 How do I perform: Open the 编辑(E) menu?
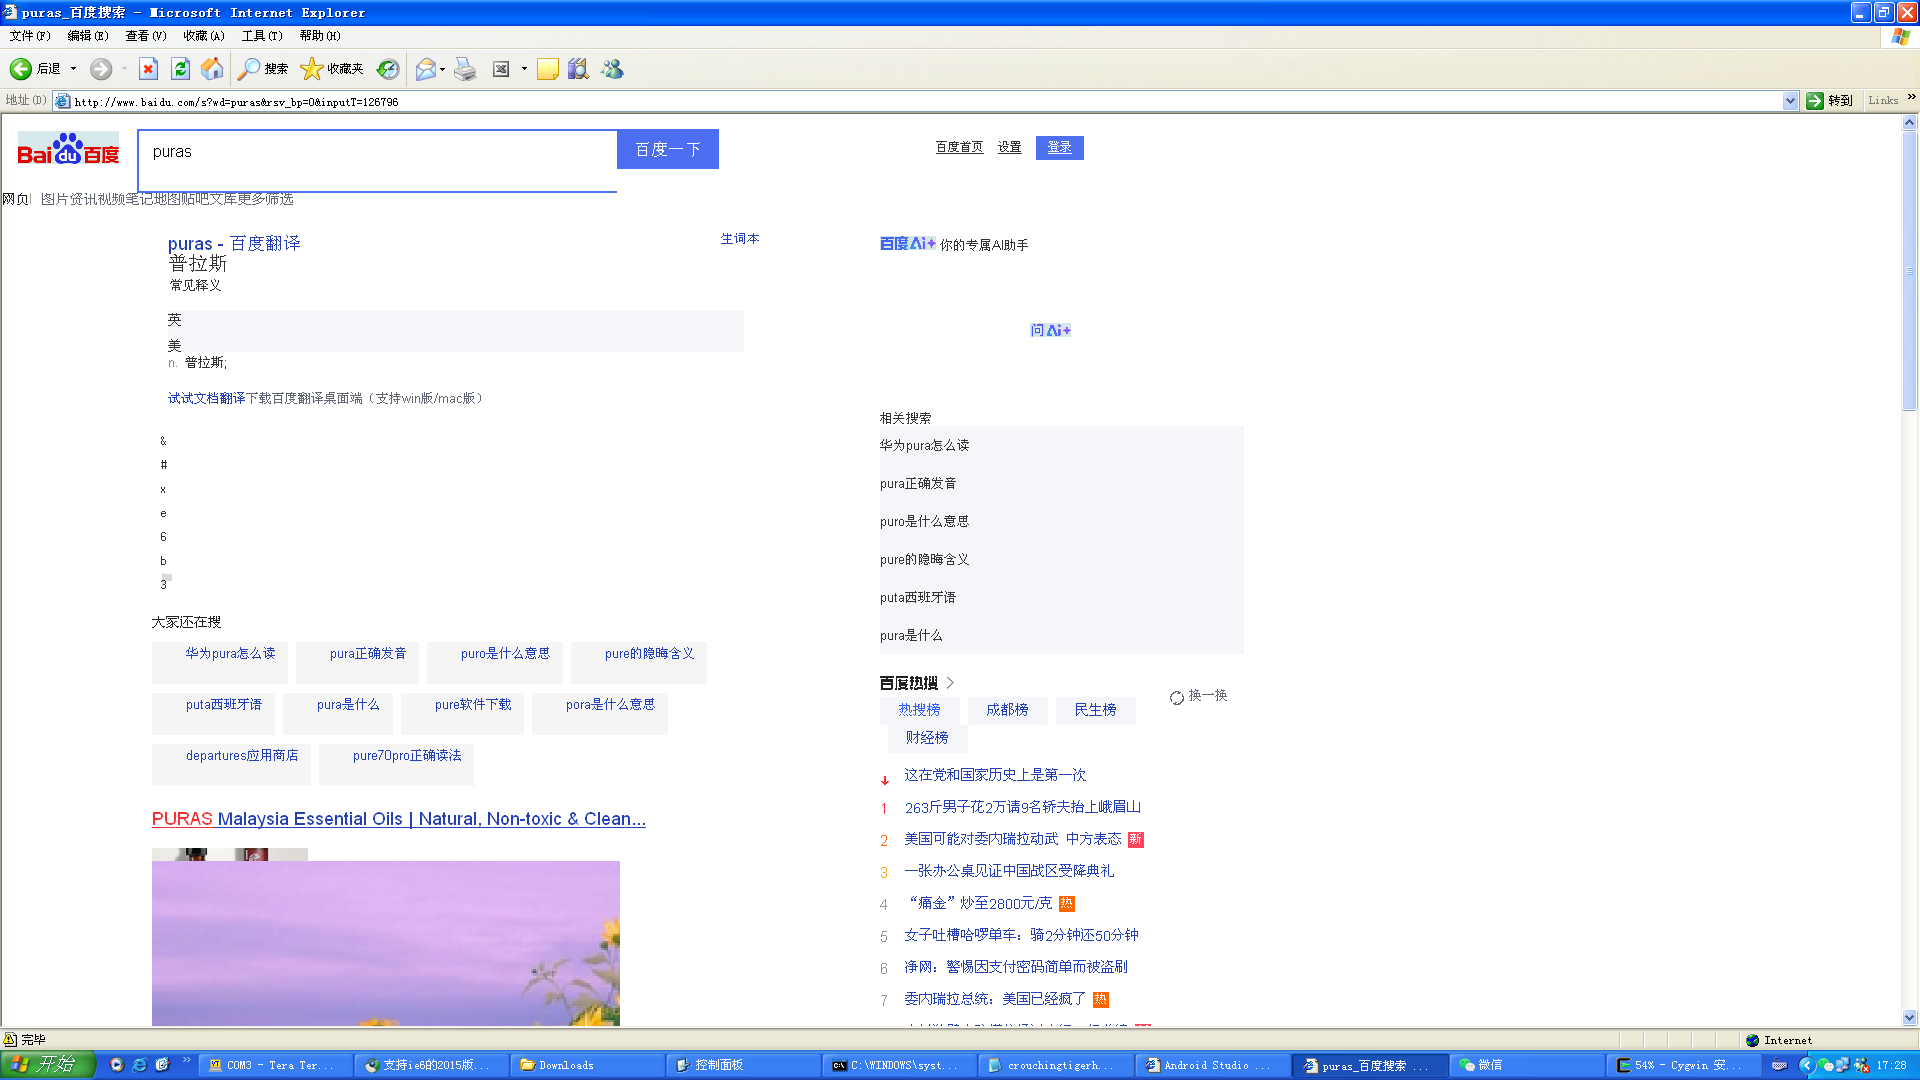pyautogui.click(x=88, y=36)
